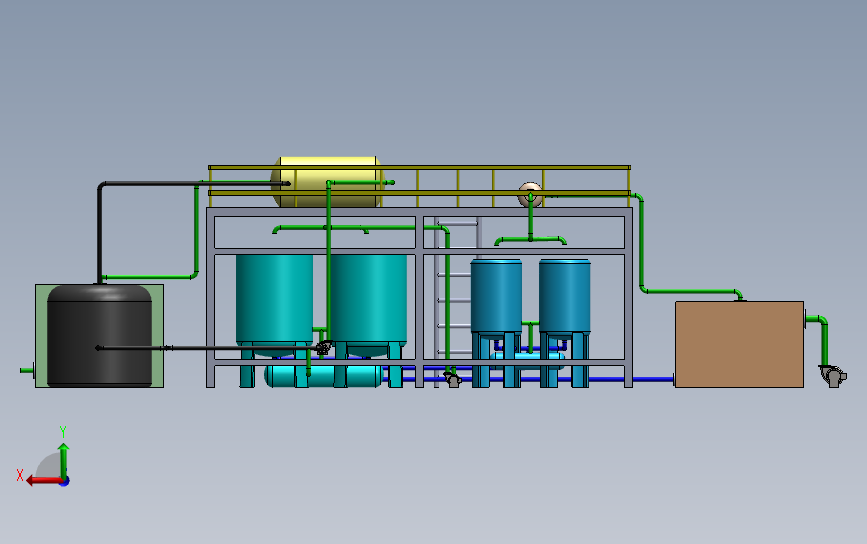Screen dimensions: 867x544
Task: Select the round beige sphere on the railing
Action: click(530, 195)
